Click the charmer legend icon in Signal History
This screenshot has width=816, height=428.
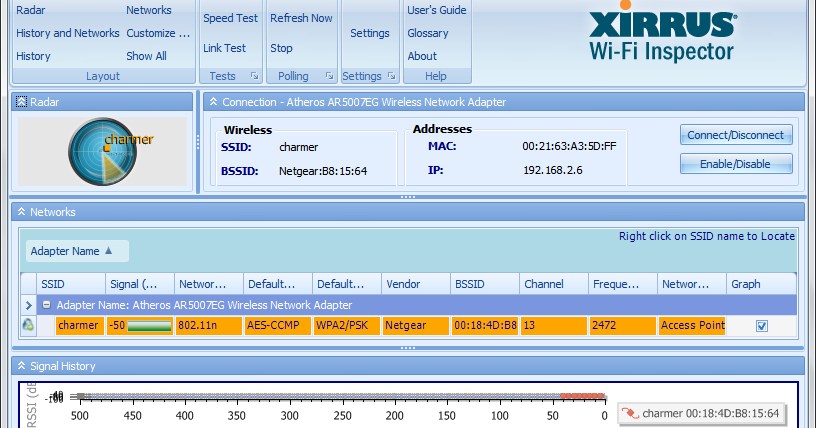click(630, 413)
